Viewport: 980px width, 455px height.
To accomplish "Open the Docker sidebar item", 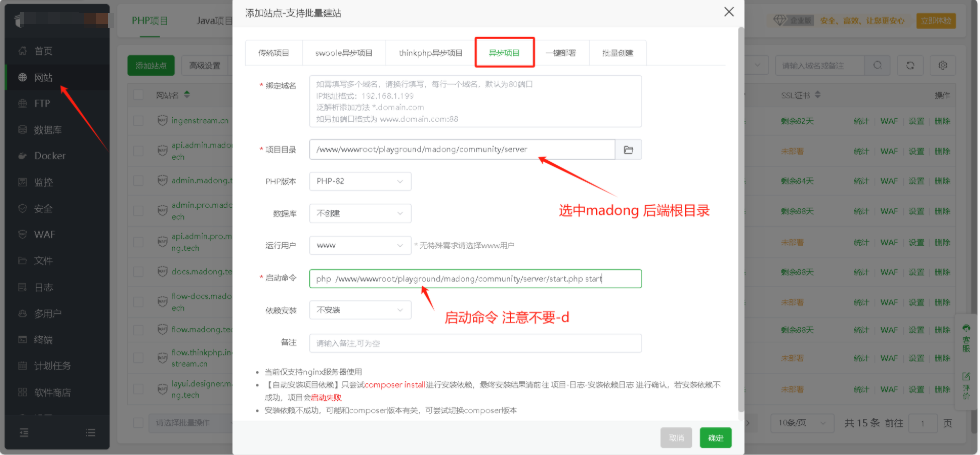I will (49, 156).
